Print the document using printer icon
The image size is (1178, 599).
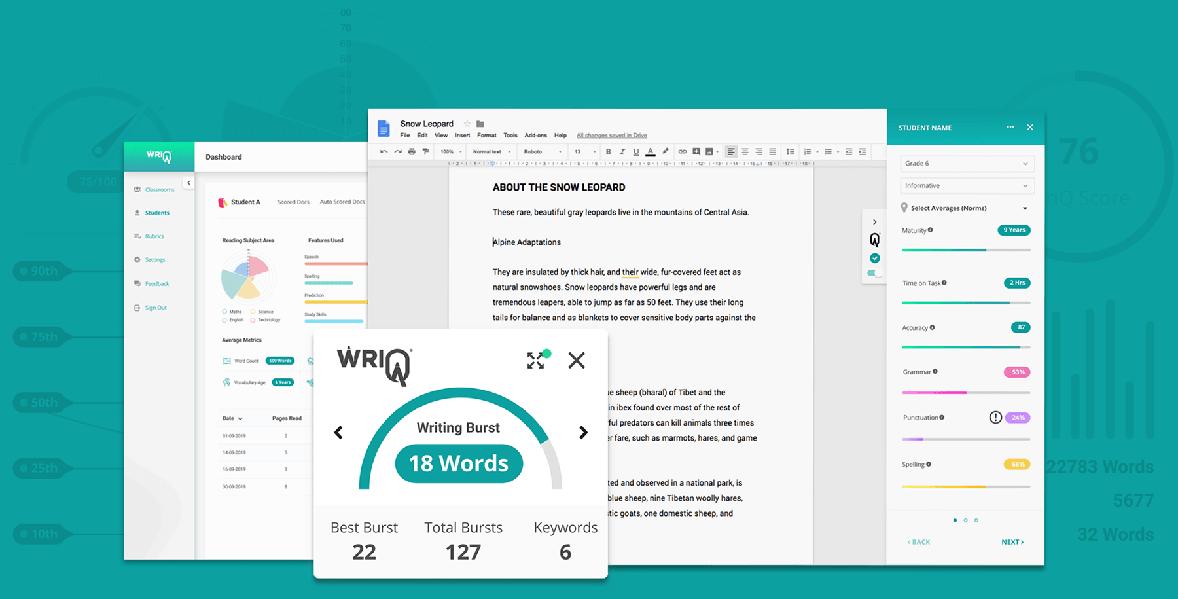click(412, 151)
